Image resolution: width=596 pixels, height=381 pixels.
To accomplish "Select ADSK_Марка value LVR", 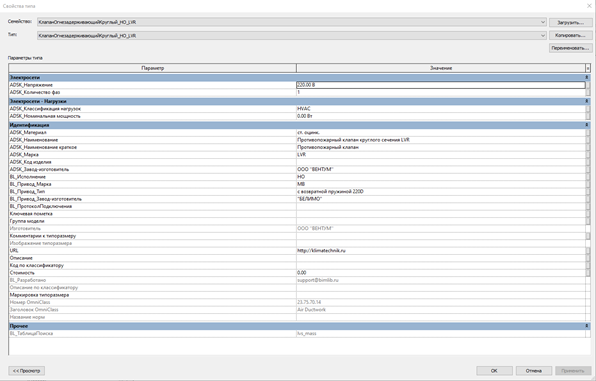I will tap(441, 155).
